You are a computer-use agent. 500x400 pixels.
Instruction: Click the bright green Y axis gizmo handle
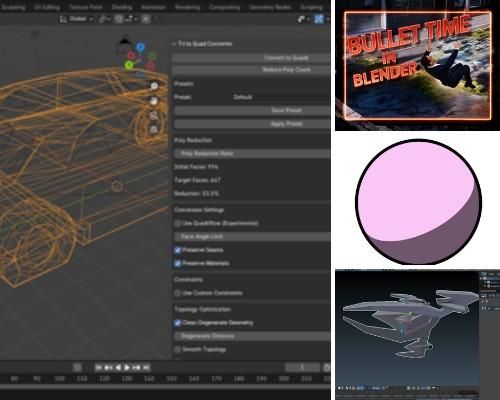tap(129, 65)
